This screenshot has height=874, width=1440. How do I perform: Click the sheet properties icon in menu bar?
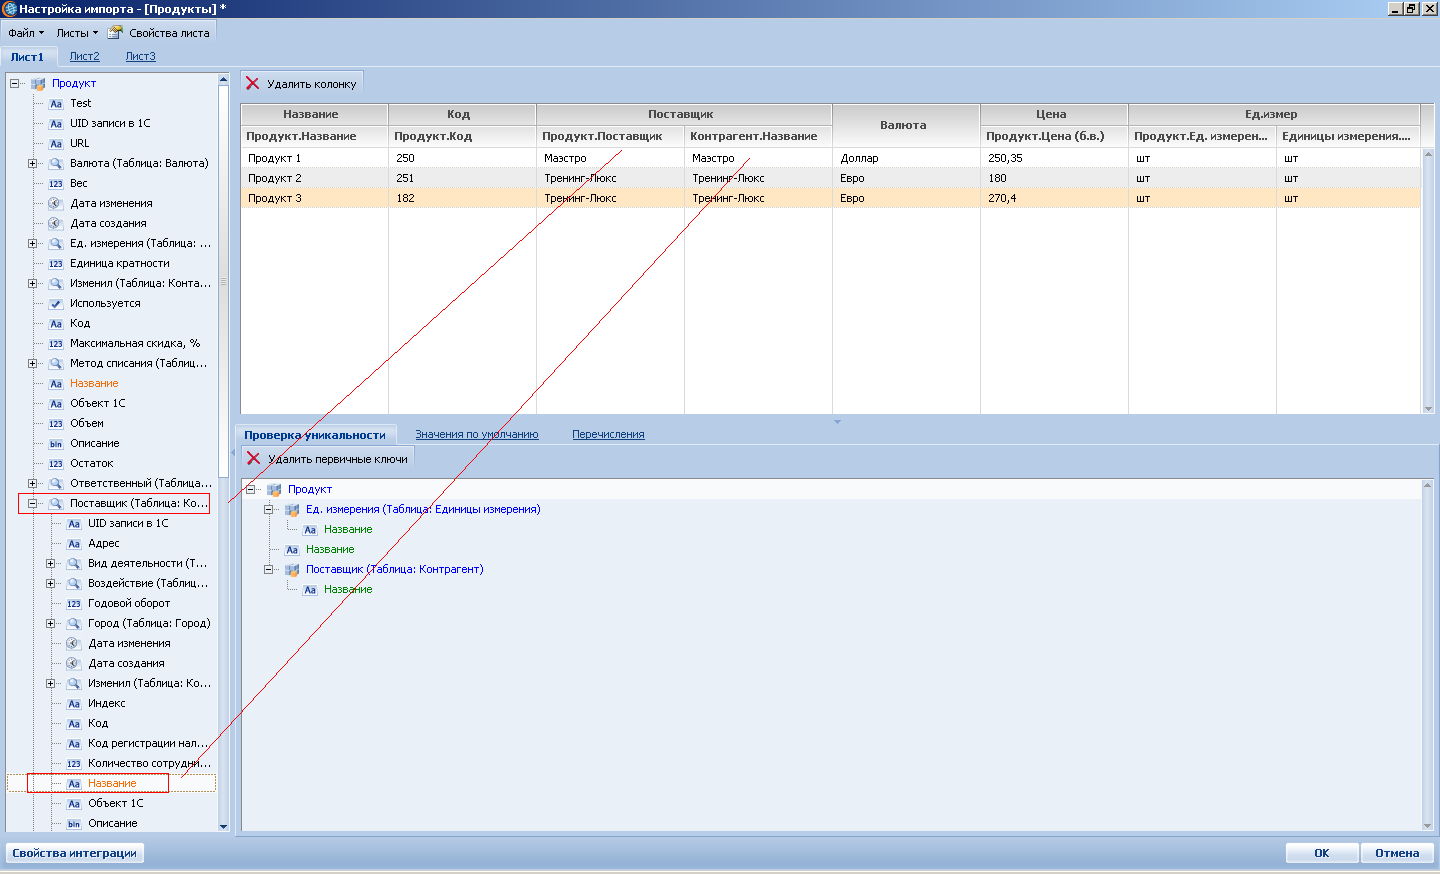115,32
